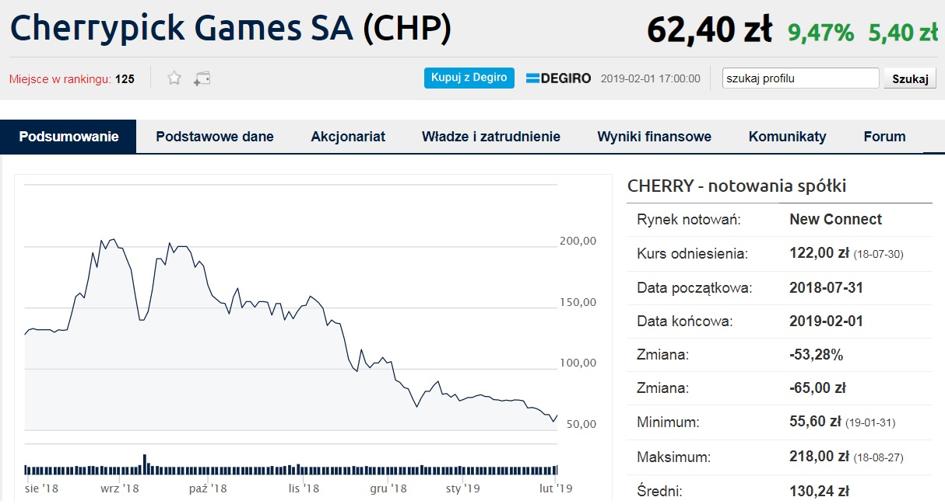Click the favorite star icon

point(174,78)
